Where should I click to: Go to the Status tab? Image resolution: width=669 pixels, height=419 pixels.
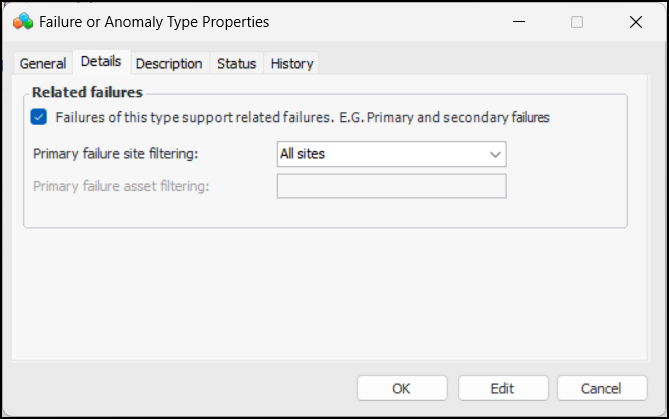[x=237, y=63]
